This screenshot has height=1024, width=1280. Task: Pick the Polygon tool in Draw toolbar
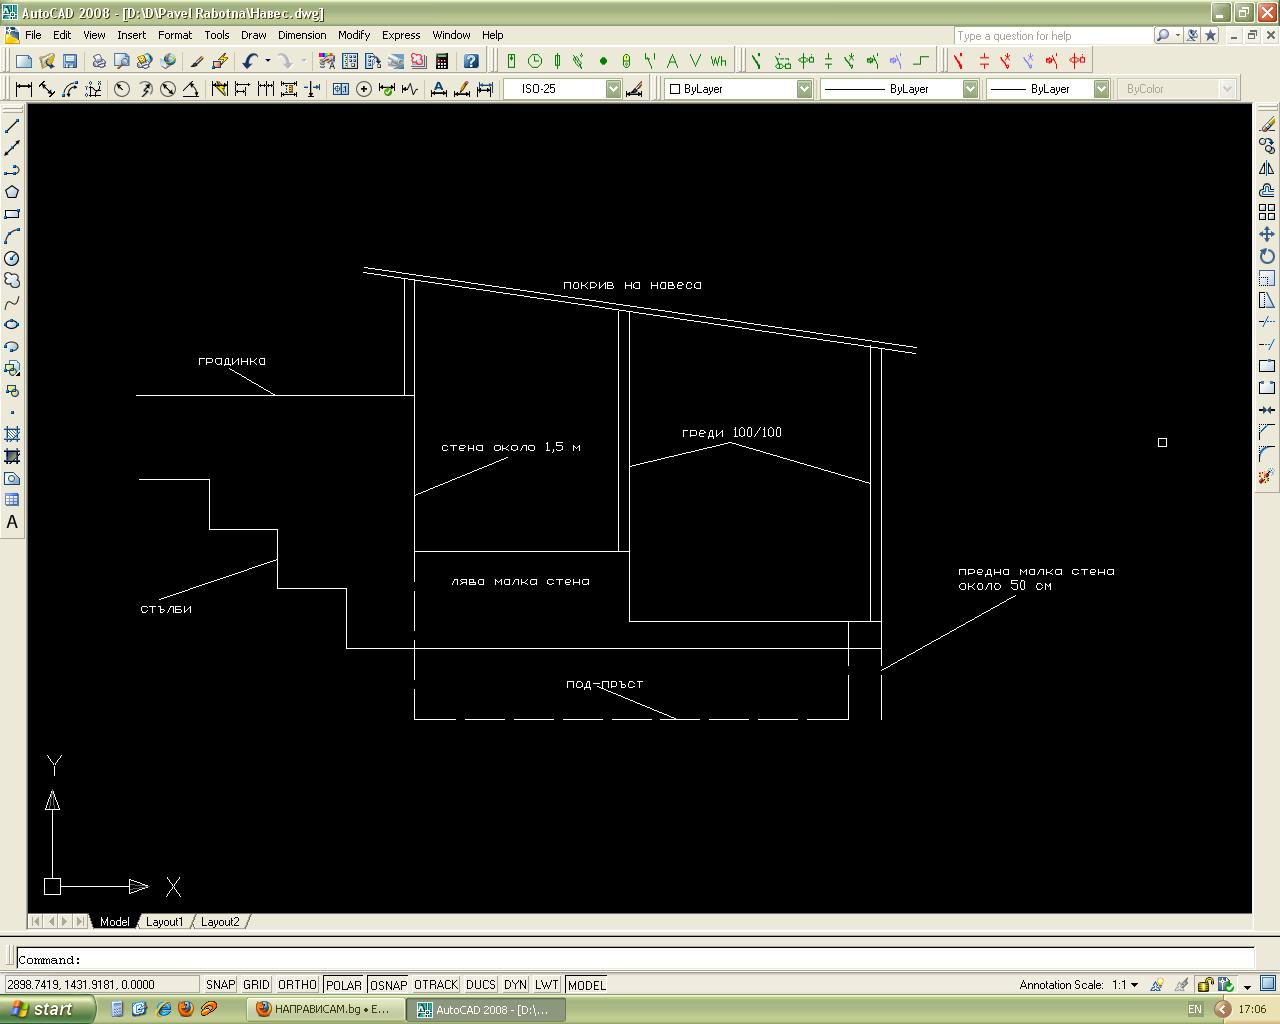tap(12, 192)
